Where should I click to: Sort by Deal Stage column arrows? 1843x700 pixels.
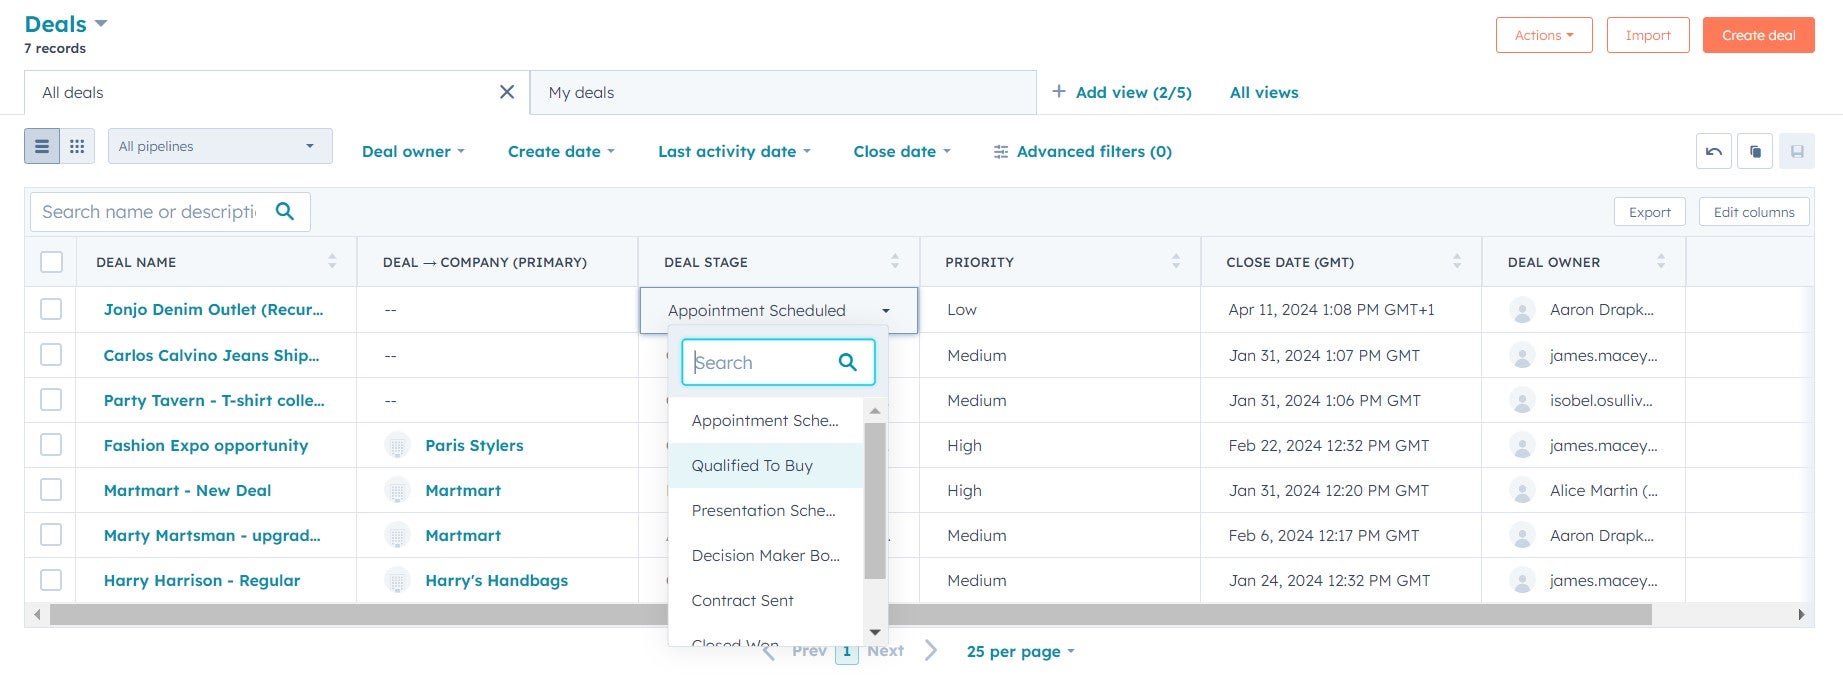895,261
